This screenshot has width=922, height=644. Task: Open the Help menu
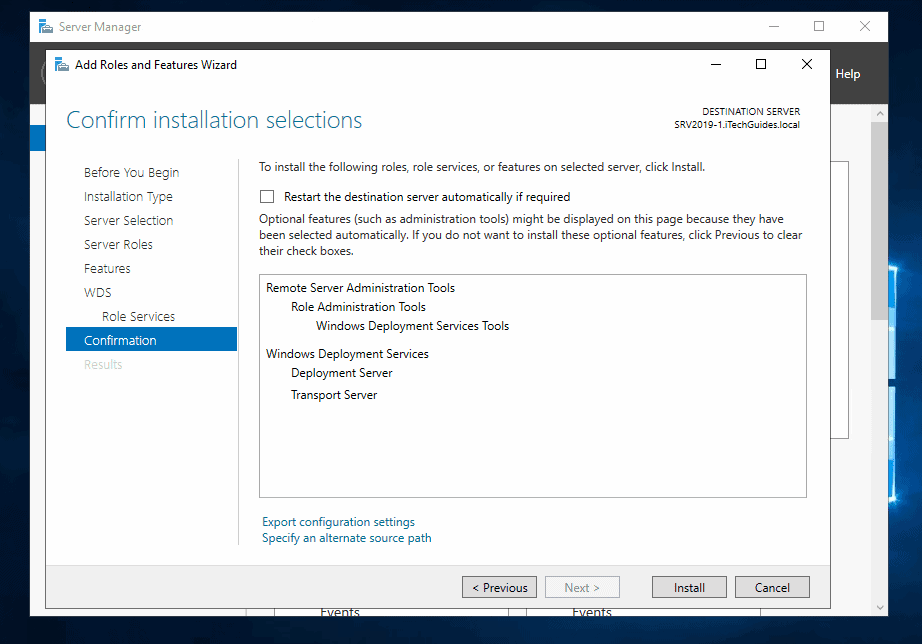(x=847, y=73)
